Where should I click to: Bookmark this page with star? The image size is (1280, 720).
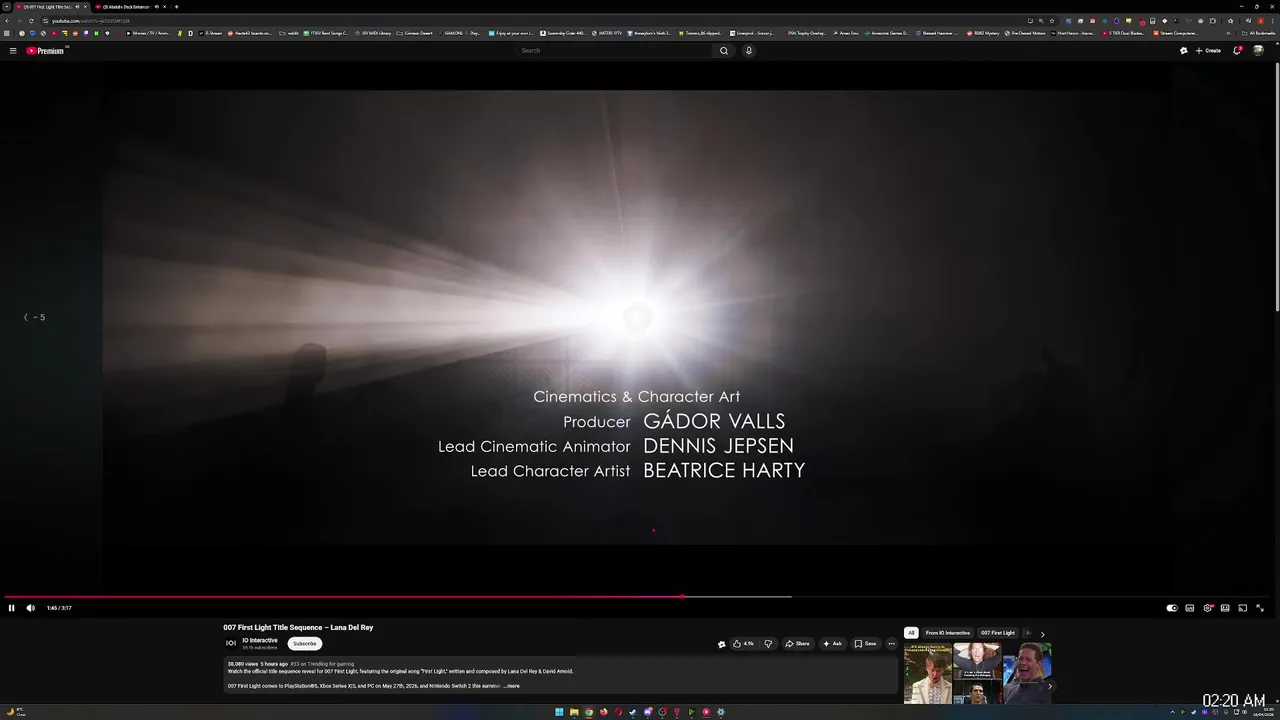(x=1052, y=21)
